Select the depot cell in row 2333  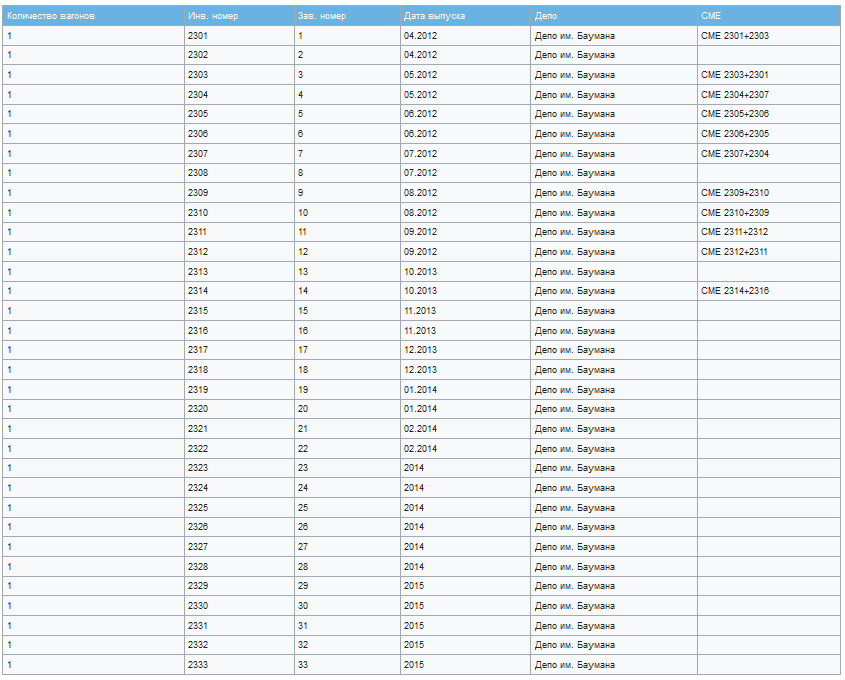click(575, 665)
